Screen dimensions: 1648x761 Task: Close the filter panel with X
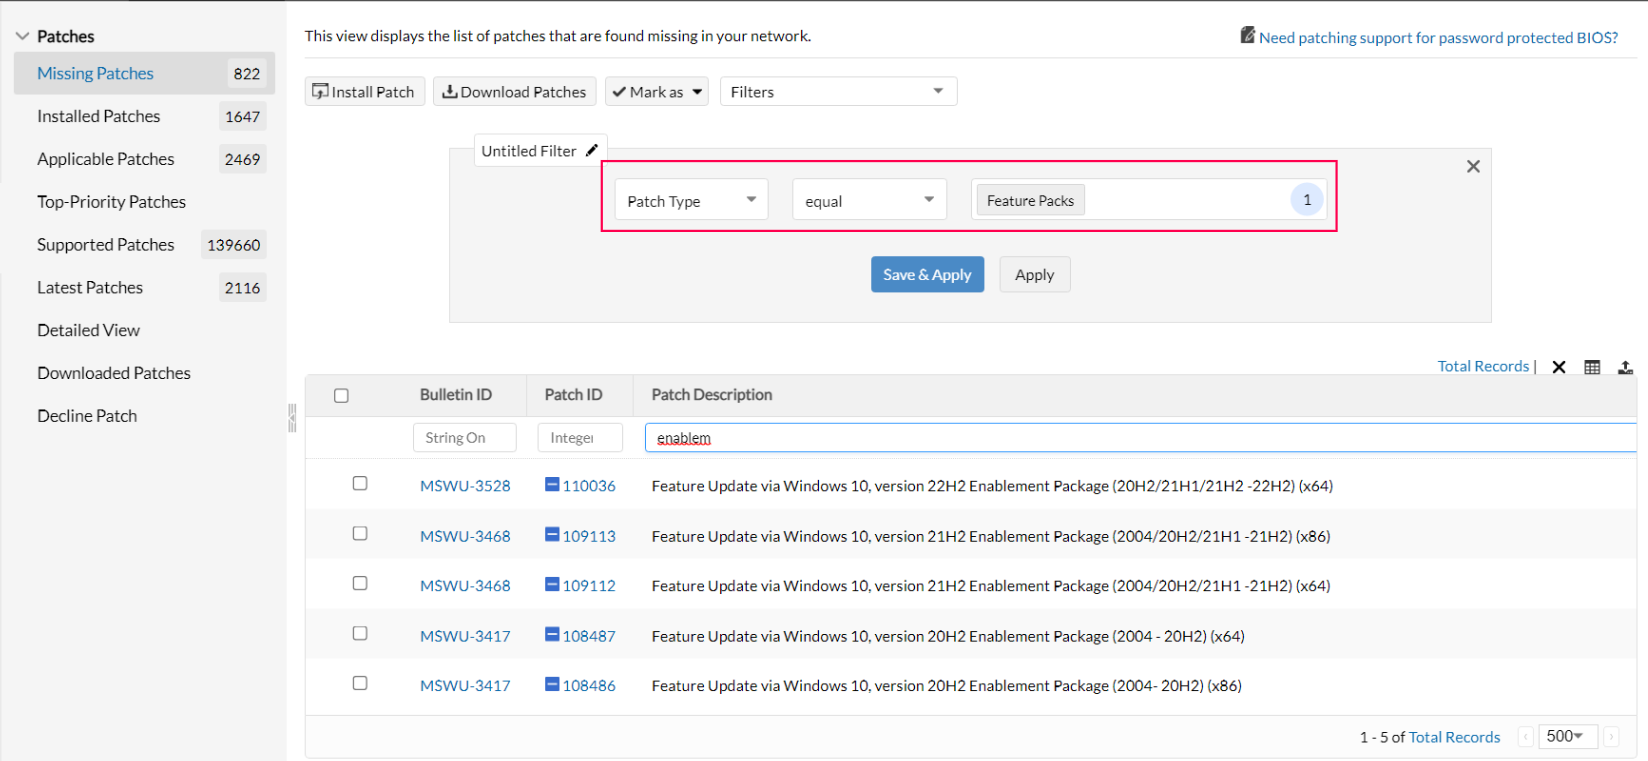coord(1472,167)
